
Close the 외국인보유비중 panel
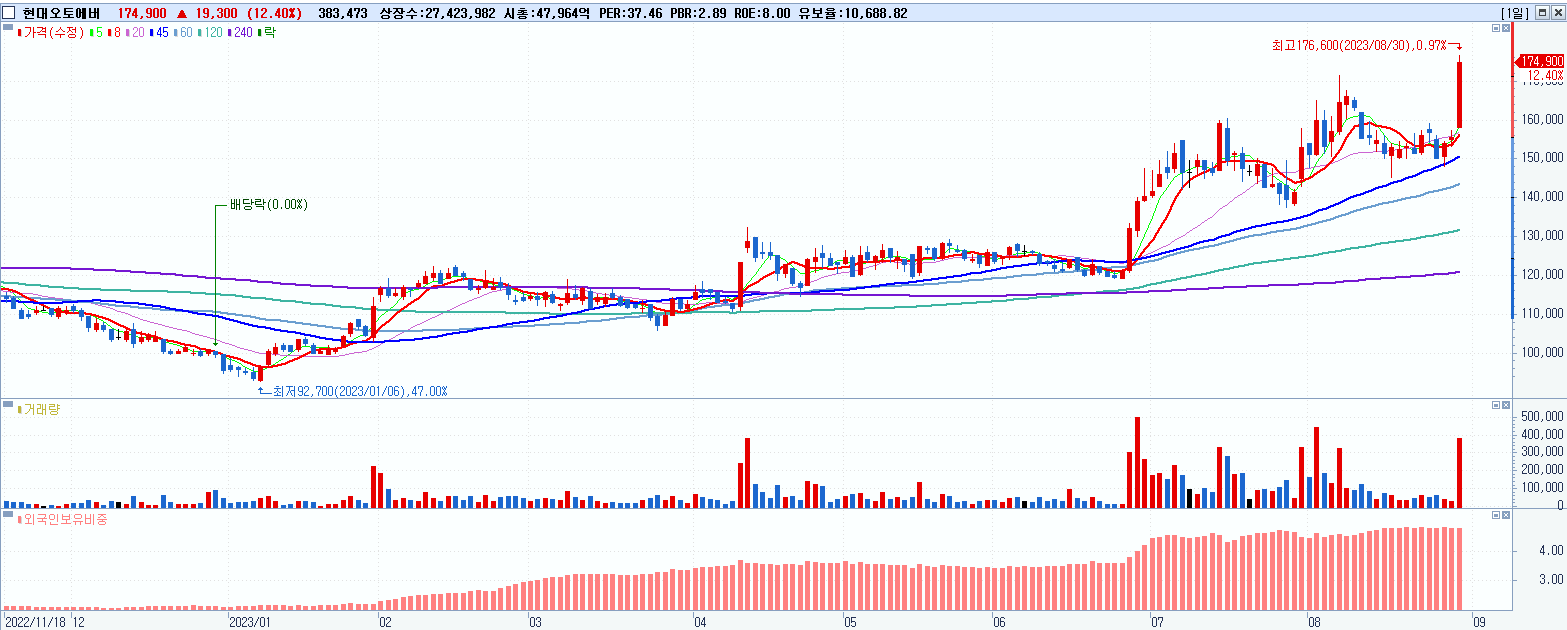pos(1507,515)
